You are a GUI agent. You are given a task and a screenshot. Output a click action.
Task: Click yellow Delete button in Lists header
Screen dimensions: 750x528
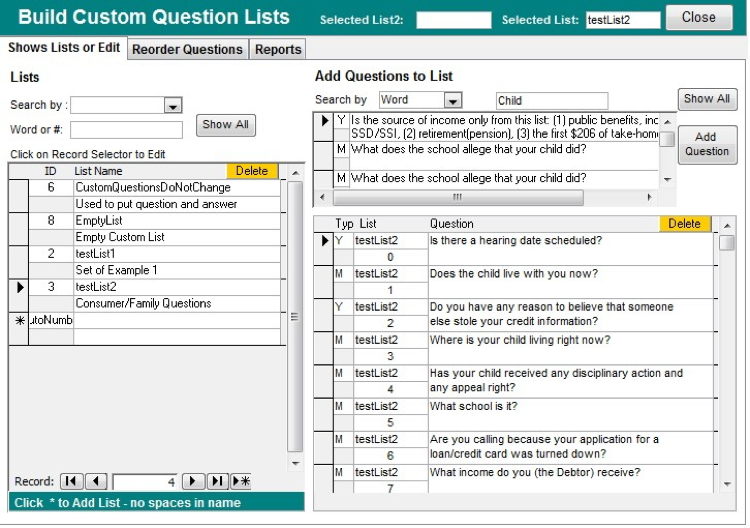(251, 171)
